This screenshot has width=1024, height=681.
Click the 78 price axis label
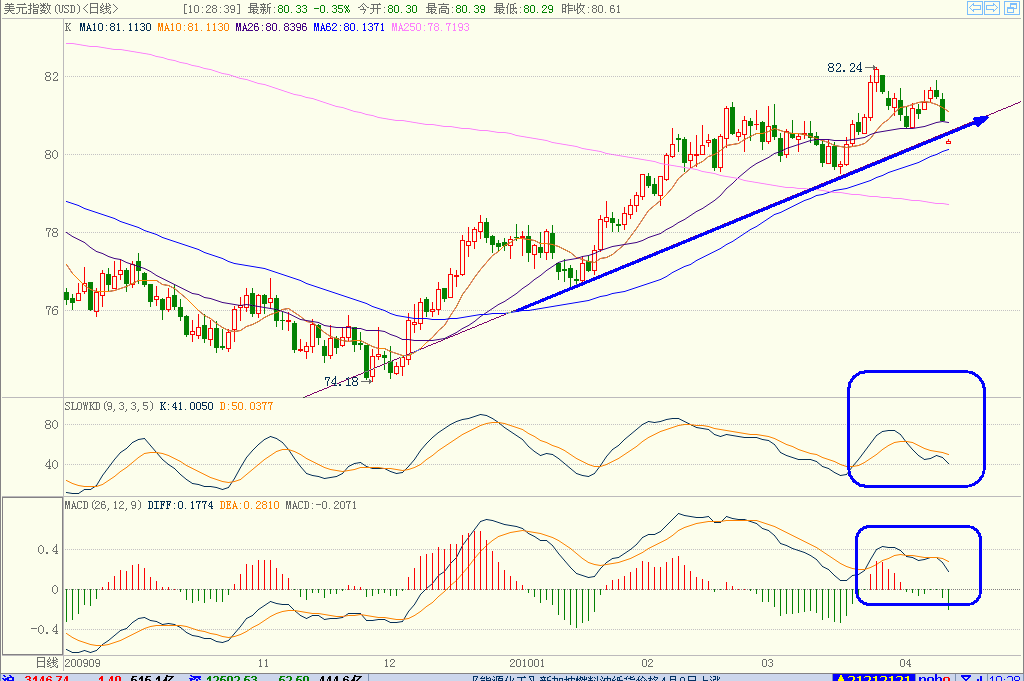51,232
